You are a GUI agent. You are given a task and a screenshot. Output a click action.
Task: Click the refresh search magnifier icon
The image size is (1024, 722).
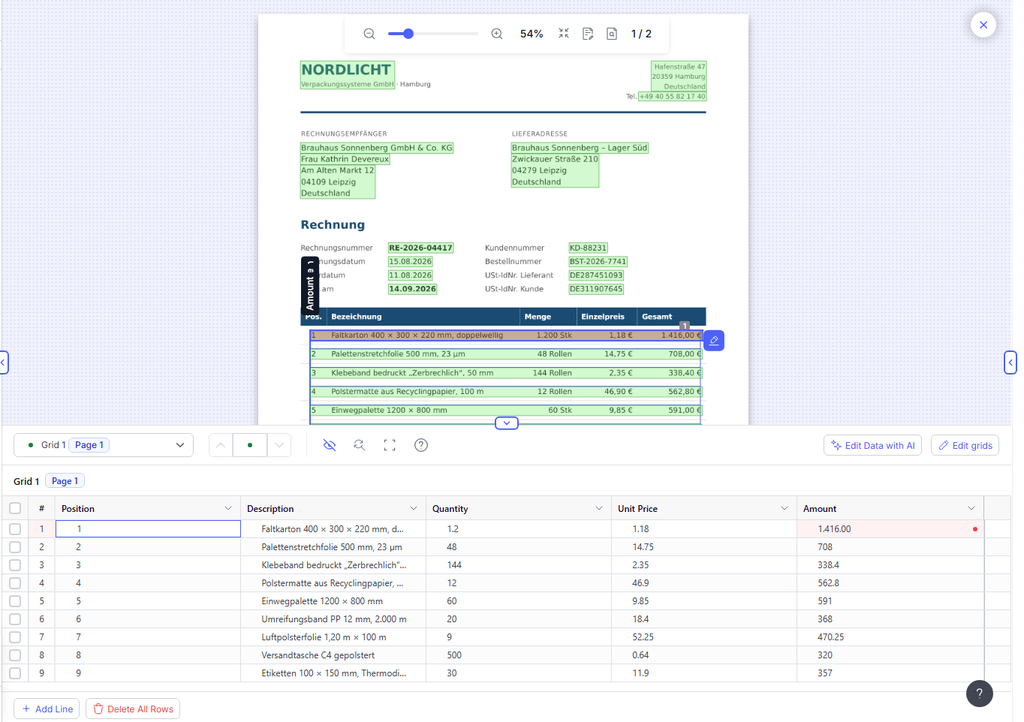tap(359, 445)
